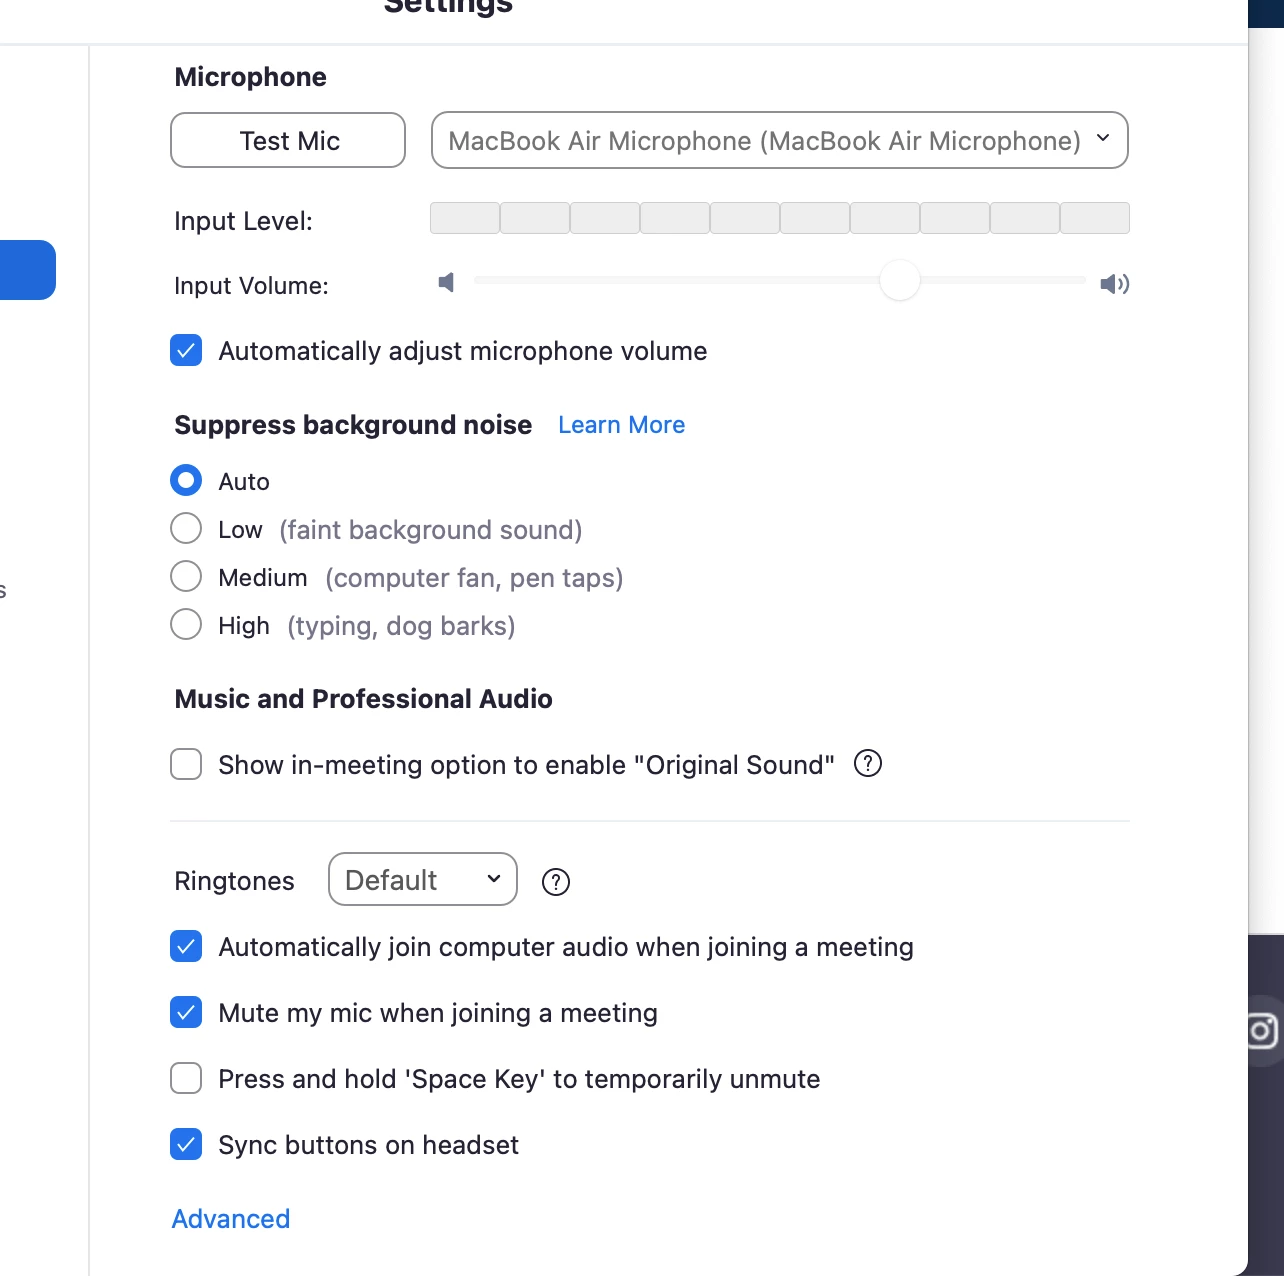Image resolution: width=1284 pixels, height=1276 pixels.
Task: Click the Test Mic button
Action: 288,140
